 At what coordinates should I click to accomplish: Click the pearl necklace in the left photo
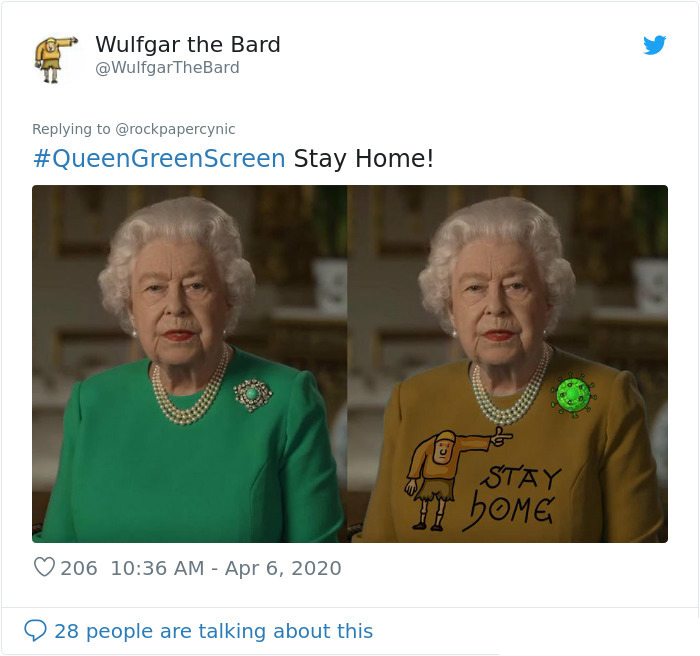pyautogui.click(x=191, y=389)
